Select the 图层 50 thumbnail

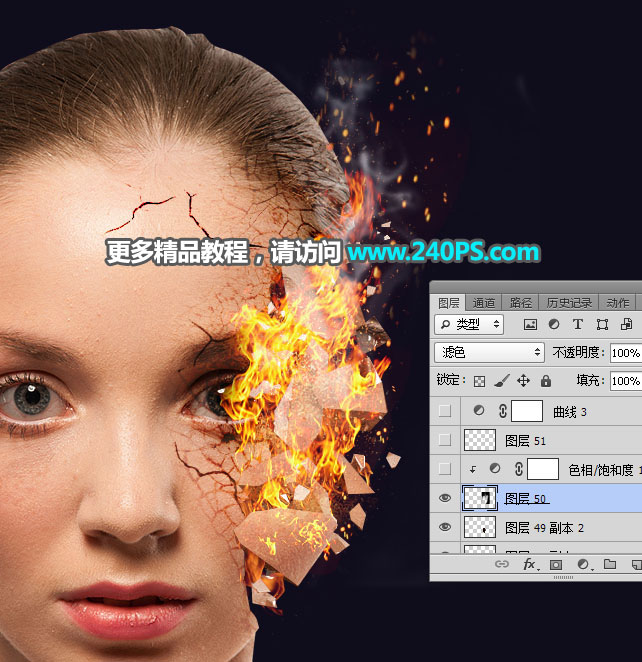[x=479, y=498]
